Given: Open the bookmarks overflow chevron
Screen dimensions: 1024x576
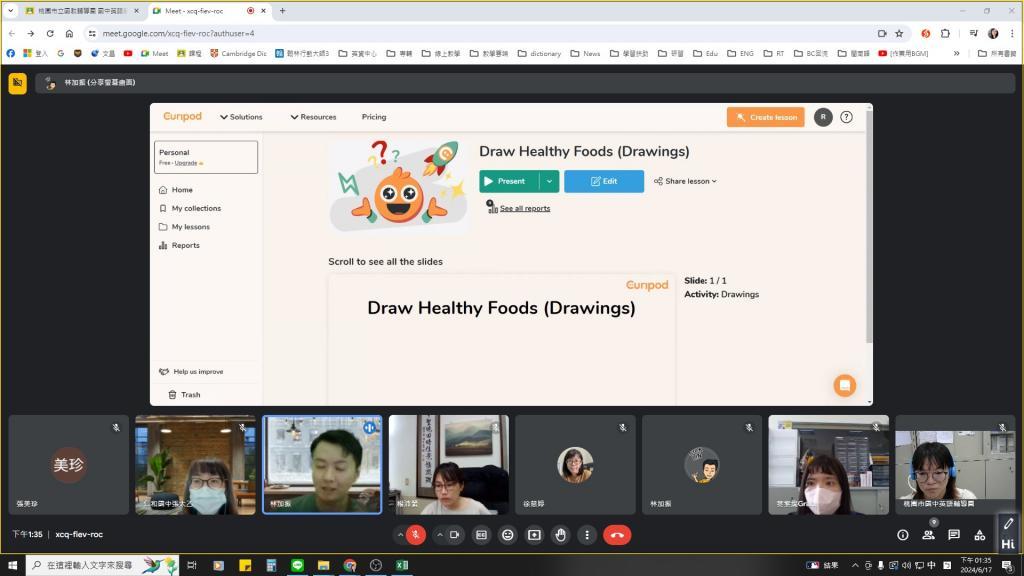Looking at the screenshot, I should [956, 54].
